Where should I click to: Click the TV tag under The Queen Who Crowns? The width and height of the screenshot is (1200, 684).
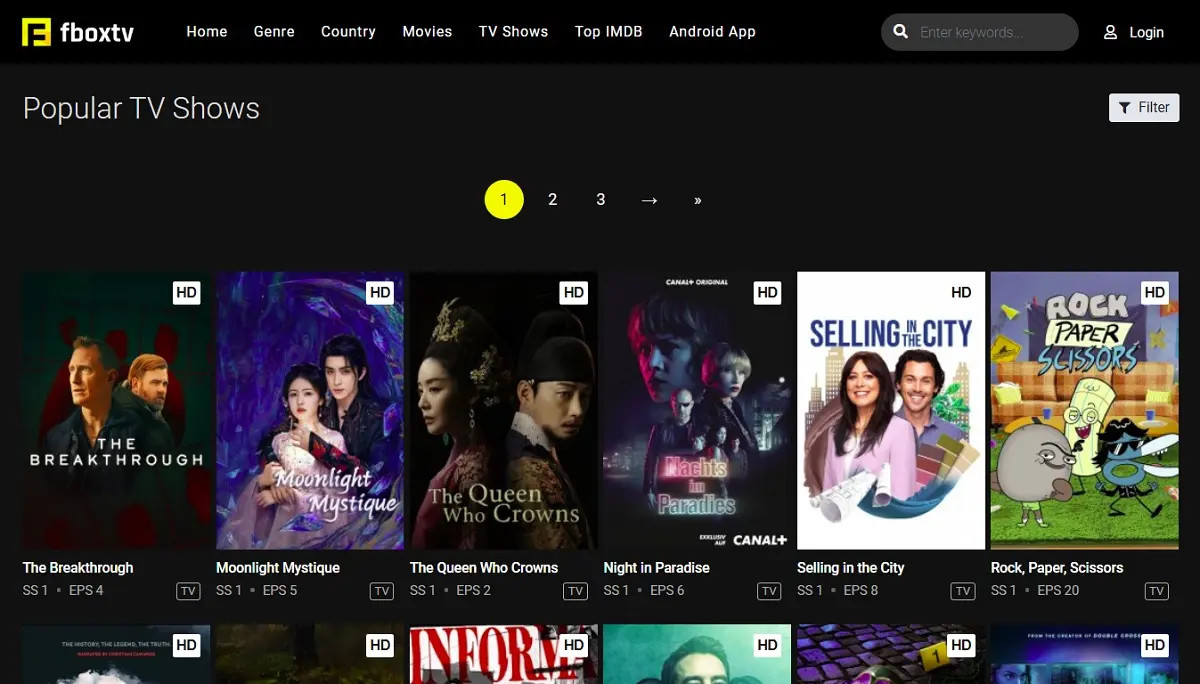[x=576, y=591]
